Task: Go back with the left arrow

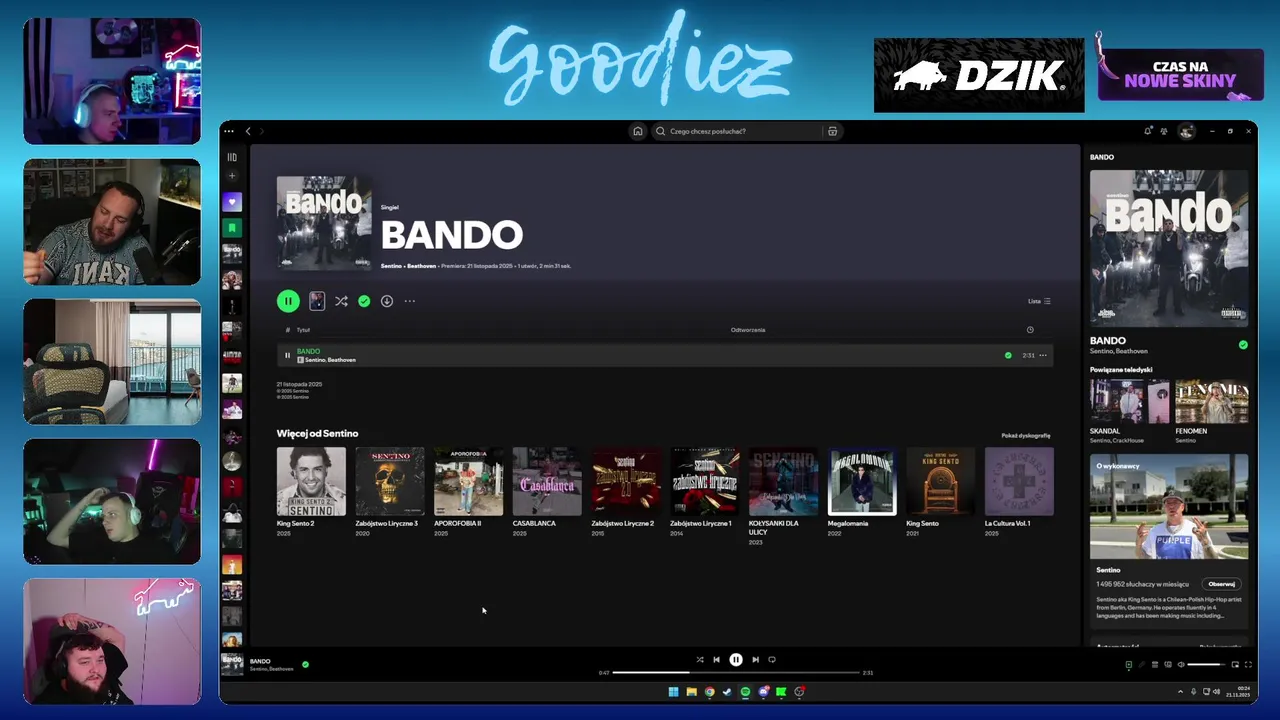Action: [248, 131]
